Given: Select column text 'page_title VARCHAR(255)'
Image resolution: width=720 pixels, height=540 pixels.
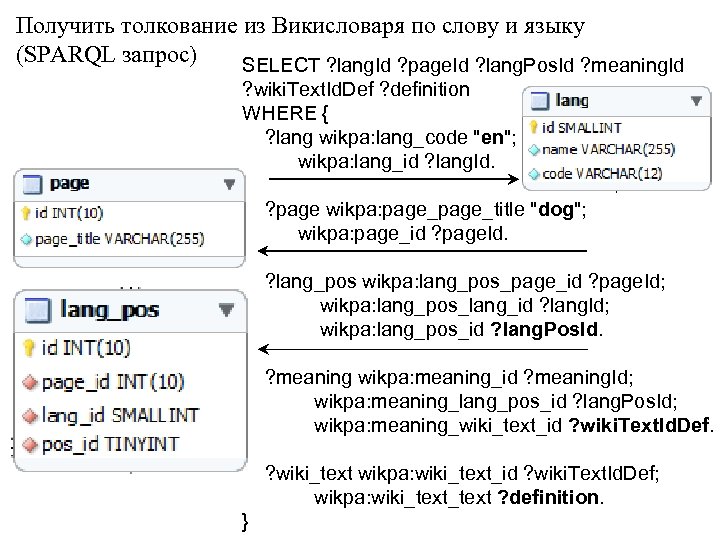Looking at the screenshot, I should click(119, 239).
